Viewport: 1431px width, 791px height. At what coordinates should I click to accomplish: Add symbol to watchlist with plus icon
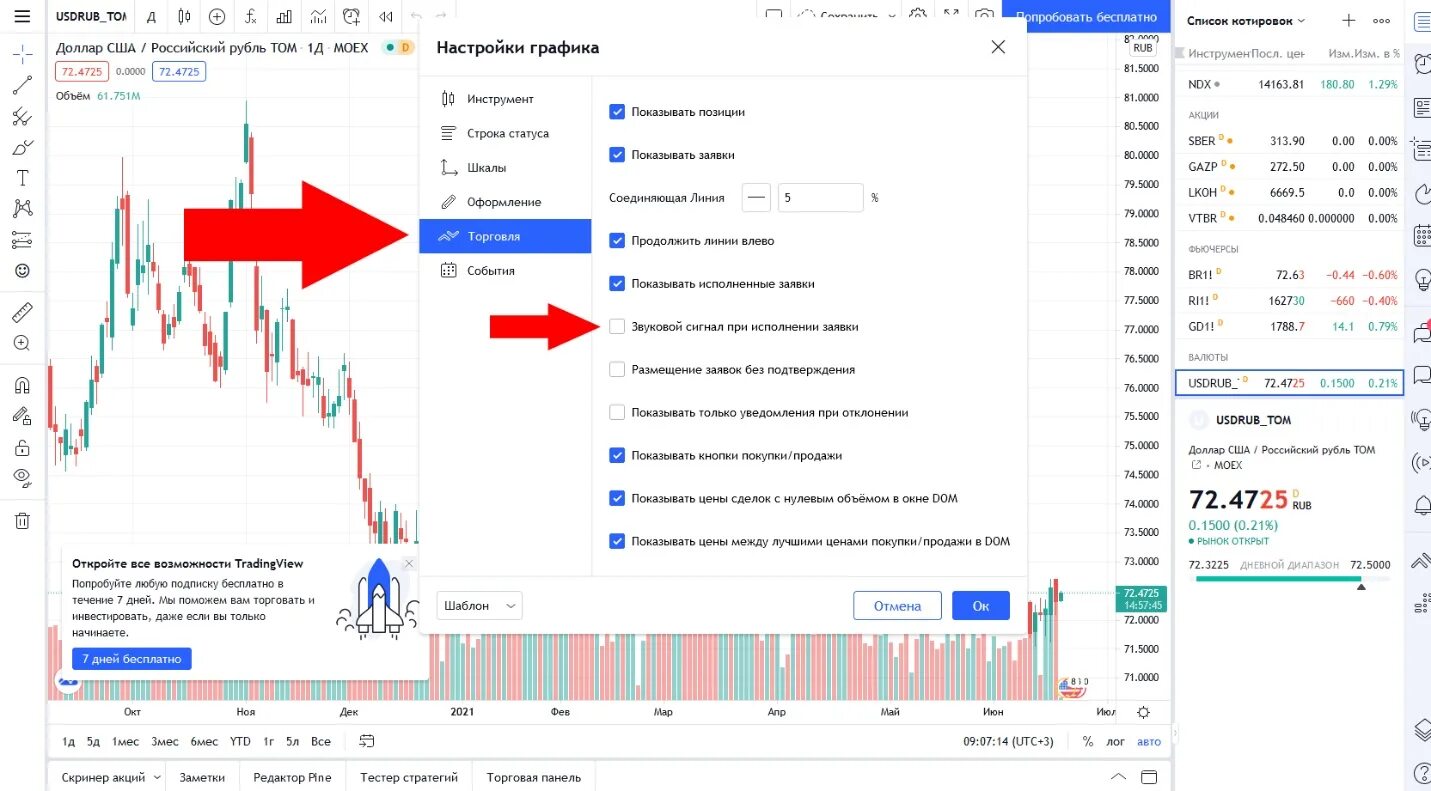pyautogui.click(x=1349, y=20)
